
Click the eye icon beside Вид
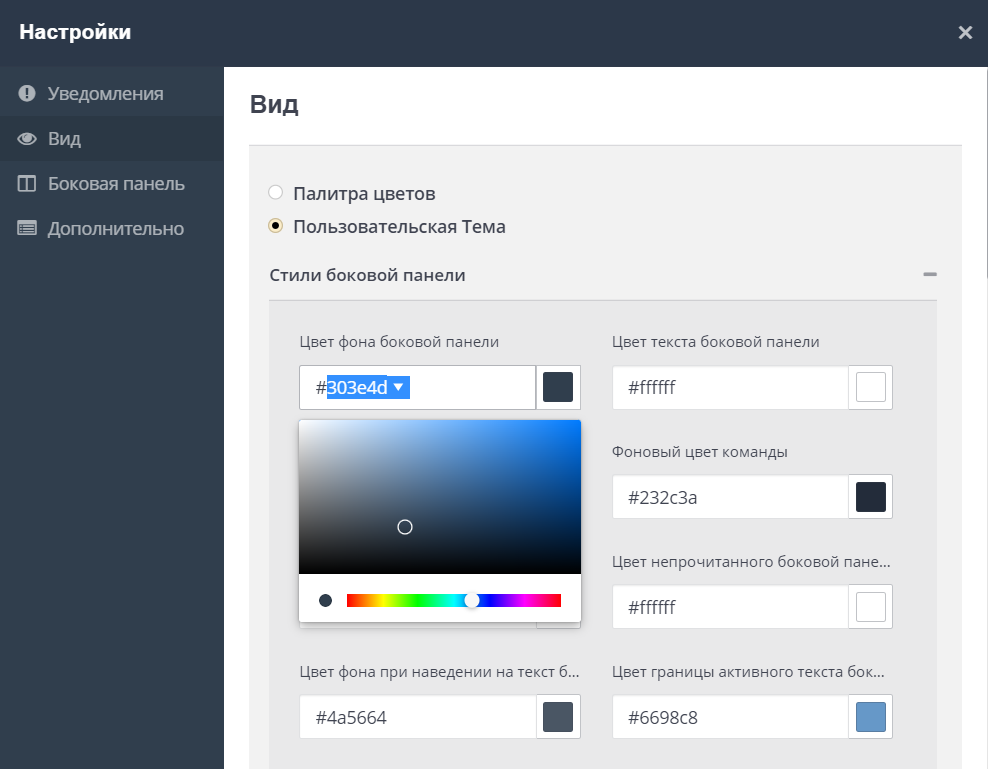pyautogui.click(x=27, y=139)
